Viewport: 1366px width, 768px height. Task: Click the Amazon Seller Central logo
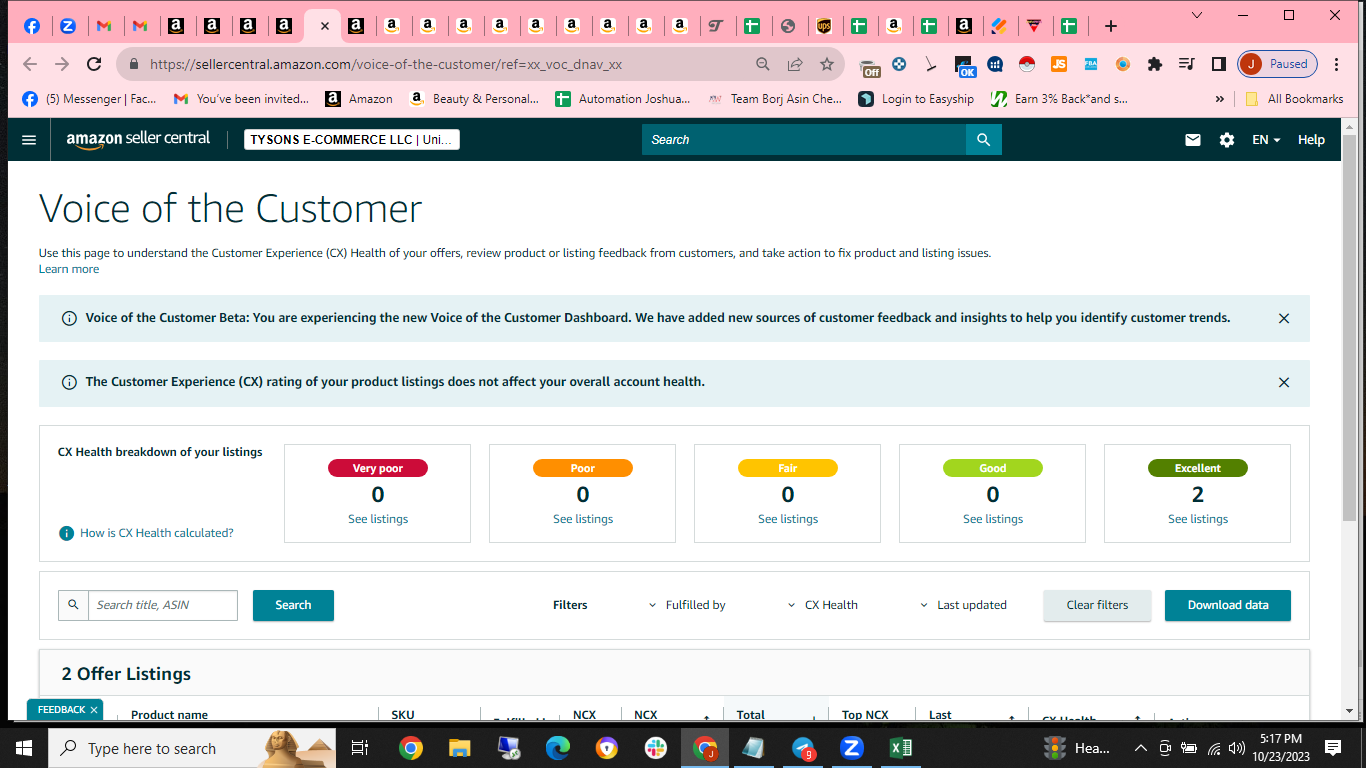click(x=138, y=139)
